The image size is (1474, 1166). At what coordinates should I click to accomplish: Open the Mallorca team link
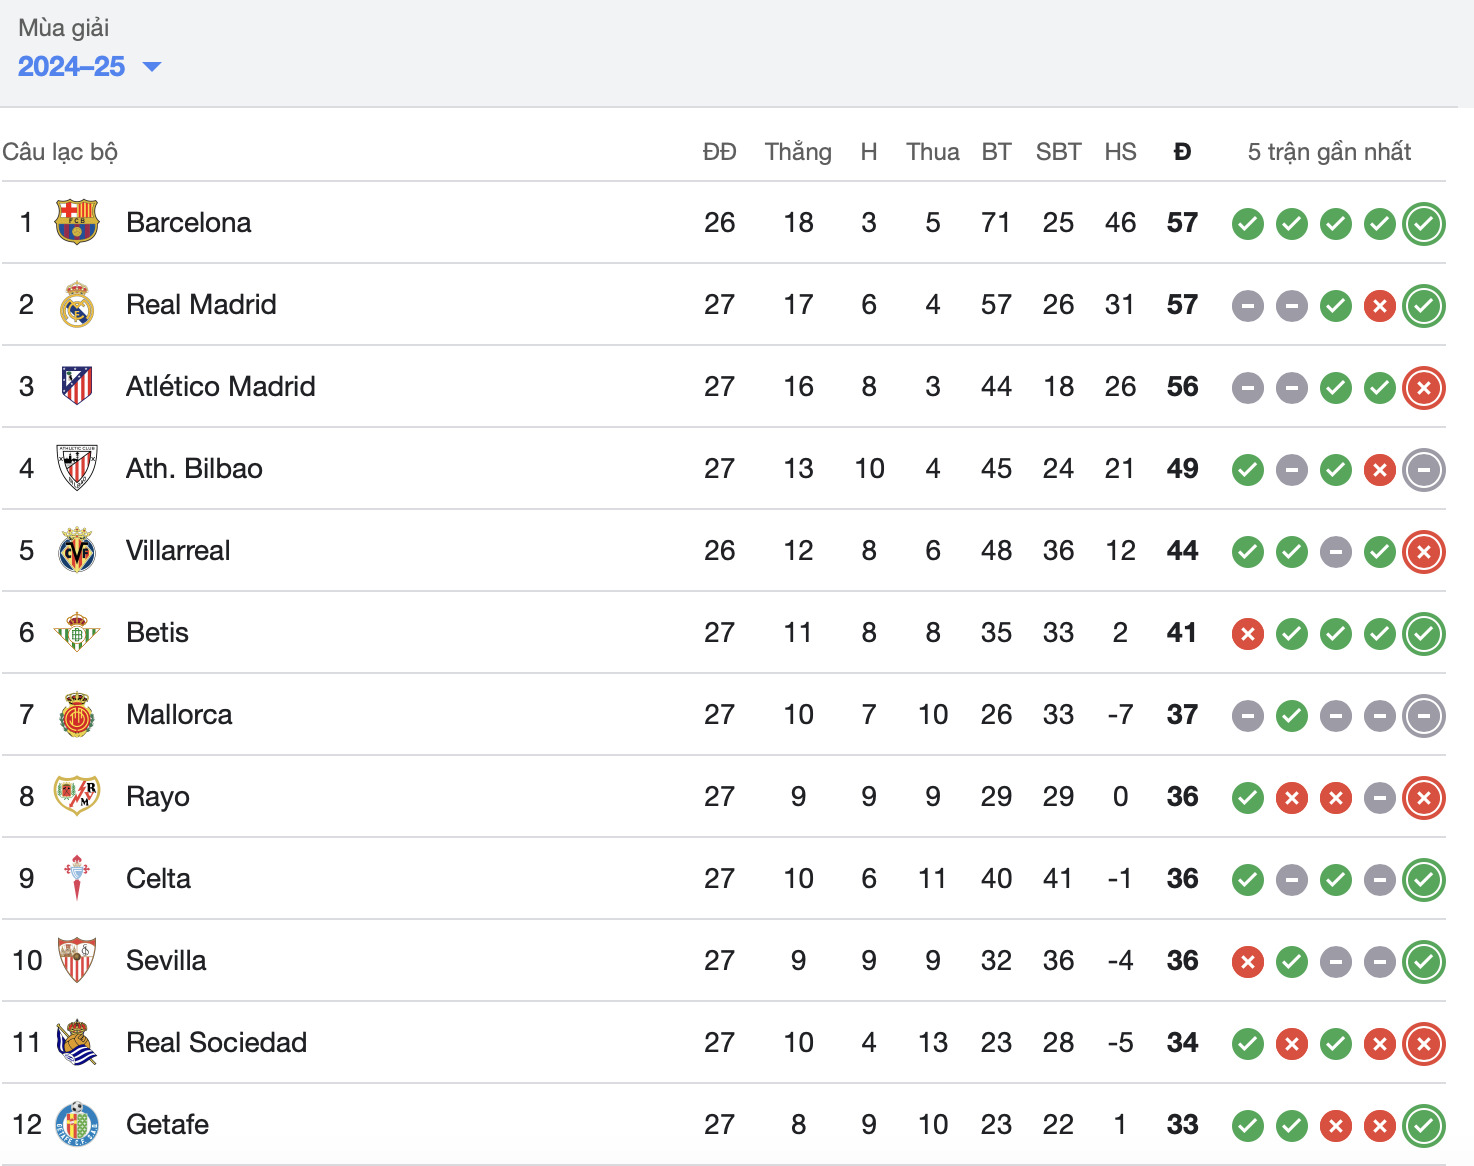(x=179, y=715)
